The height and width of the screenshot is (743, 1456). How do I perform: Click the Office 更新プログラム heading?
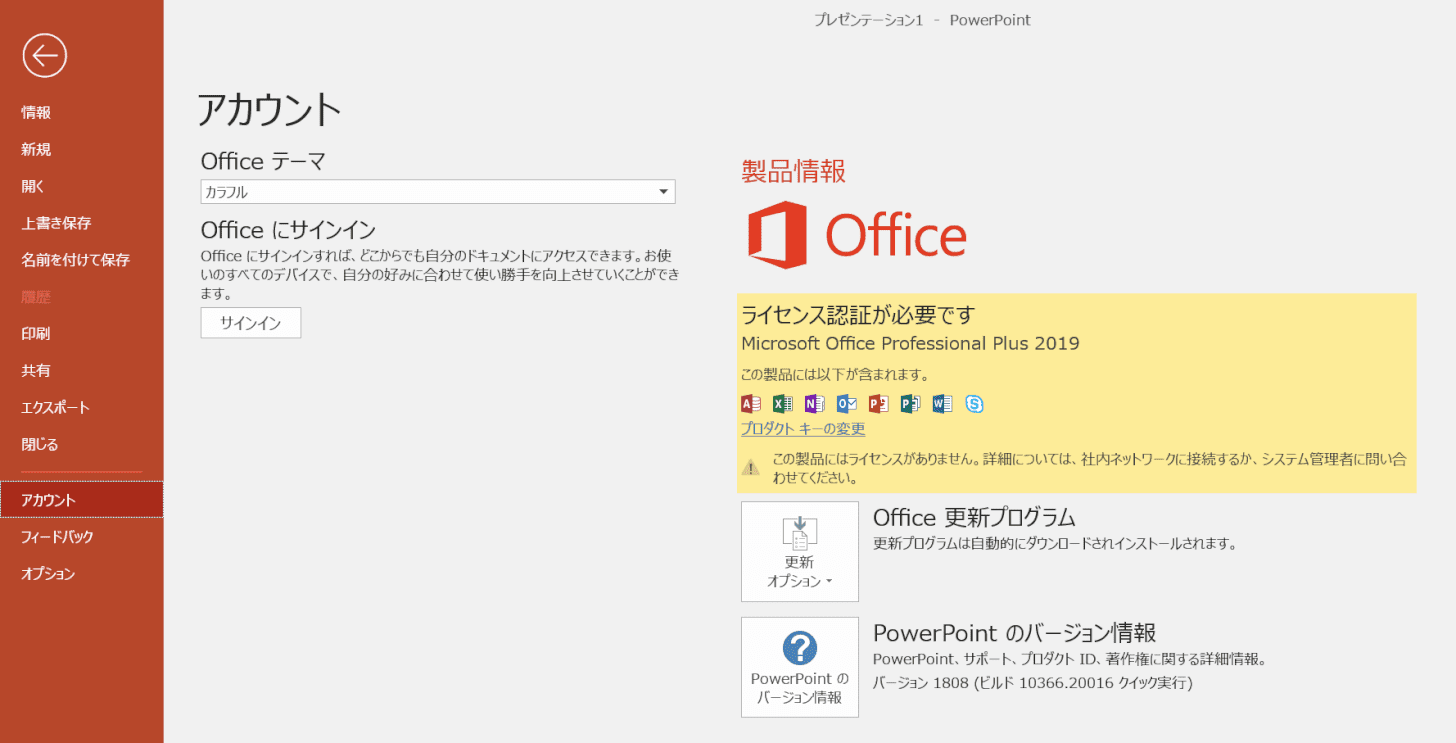(974, 517)
